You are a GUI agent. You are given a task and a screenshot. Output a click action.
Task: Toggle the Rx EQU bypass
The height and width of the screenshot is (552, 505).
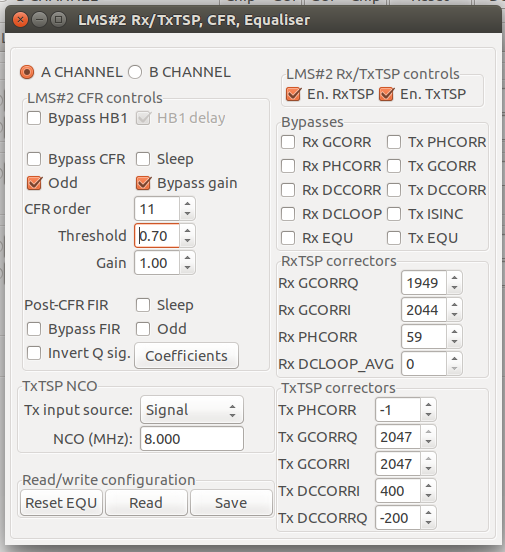[288, 238]
